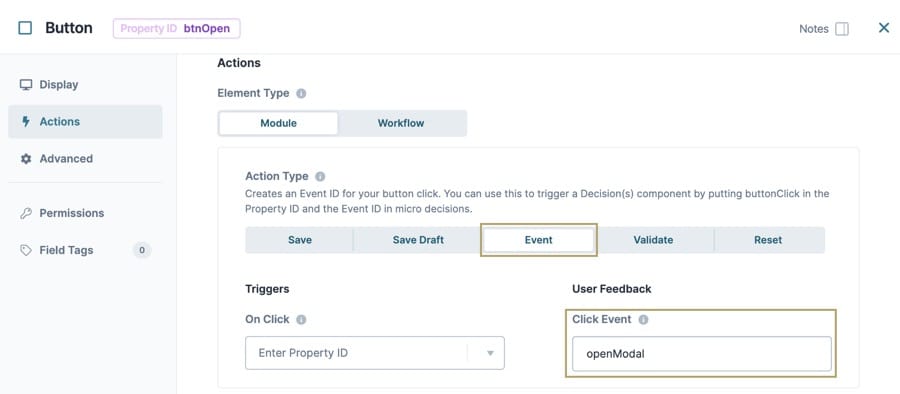Choose the Validate action type
The height and width of the screenshot is (394, 900).
click(653, 240)
